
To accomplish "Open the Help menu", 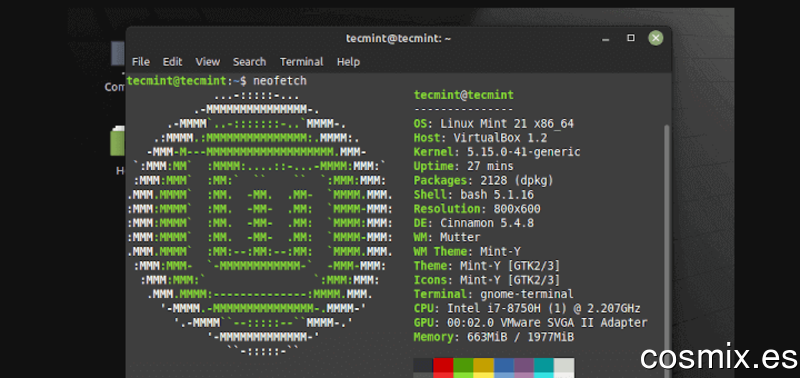I will coord(348,62).
